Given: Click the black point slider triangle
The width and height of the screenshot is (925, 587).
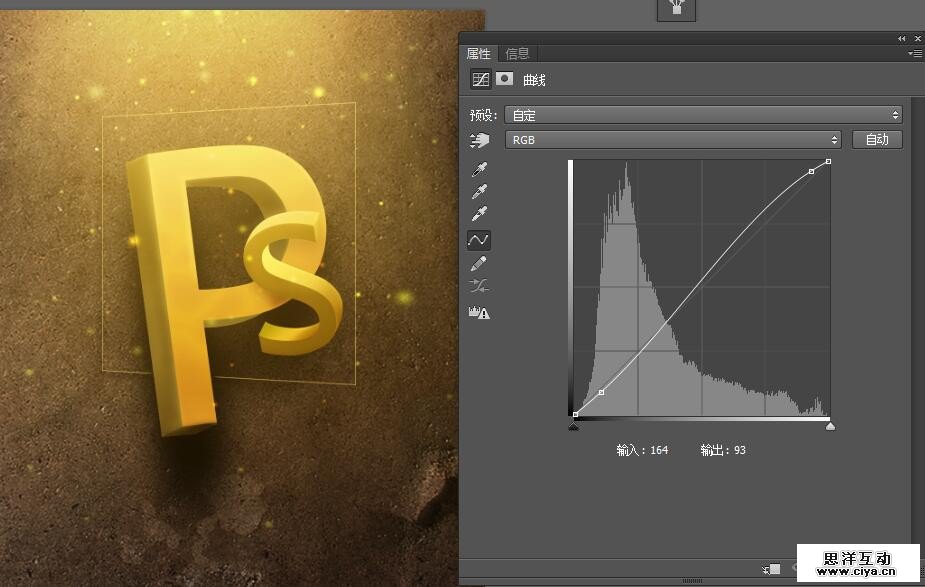Looking at the screenshot, I should pos(574,427).
